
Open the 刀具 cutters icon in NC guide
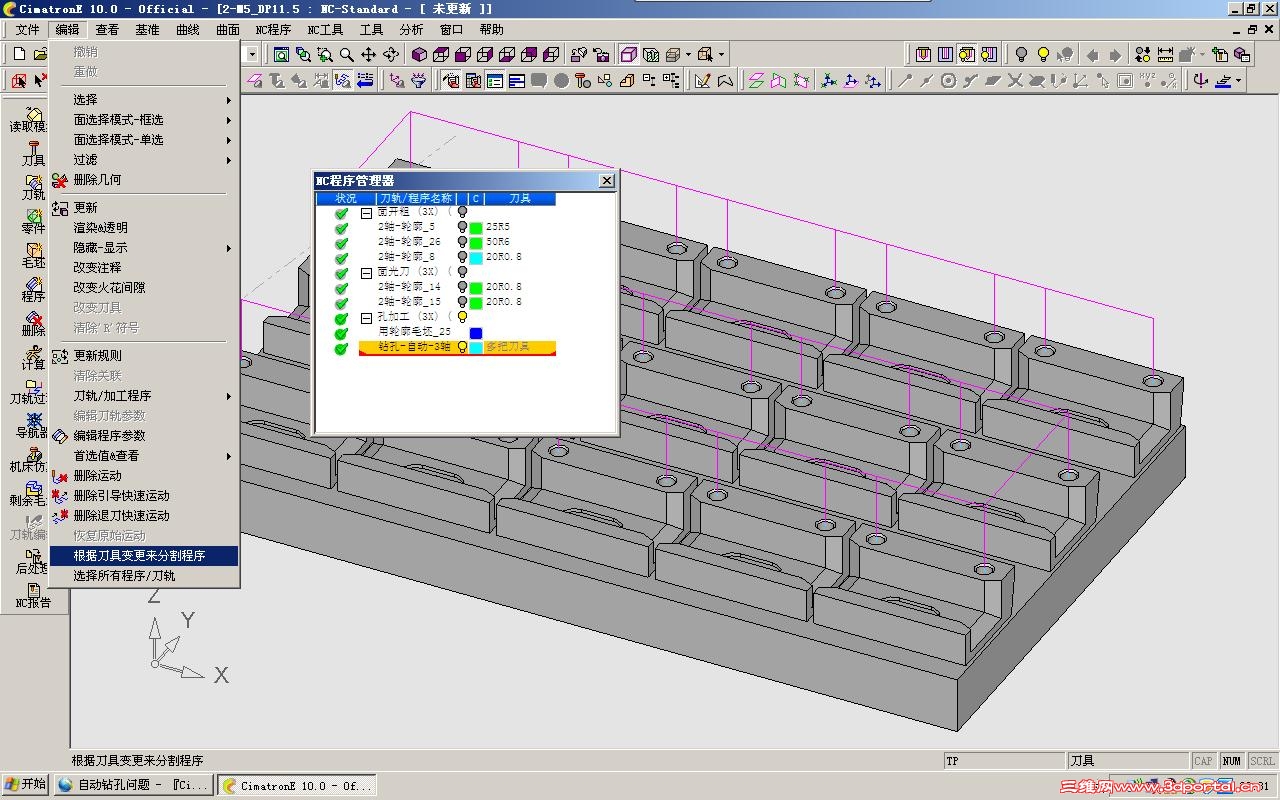pyautogui.click(x=33, y=152)
